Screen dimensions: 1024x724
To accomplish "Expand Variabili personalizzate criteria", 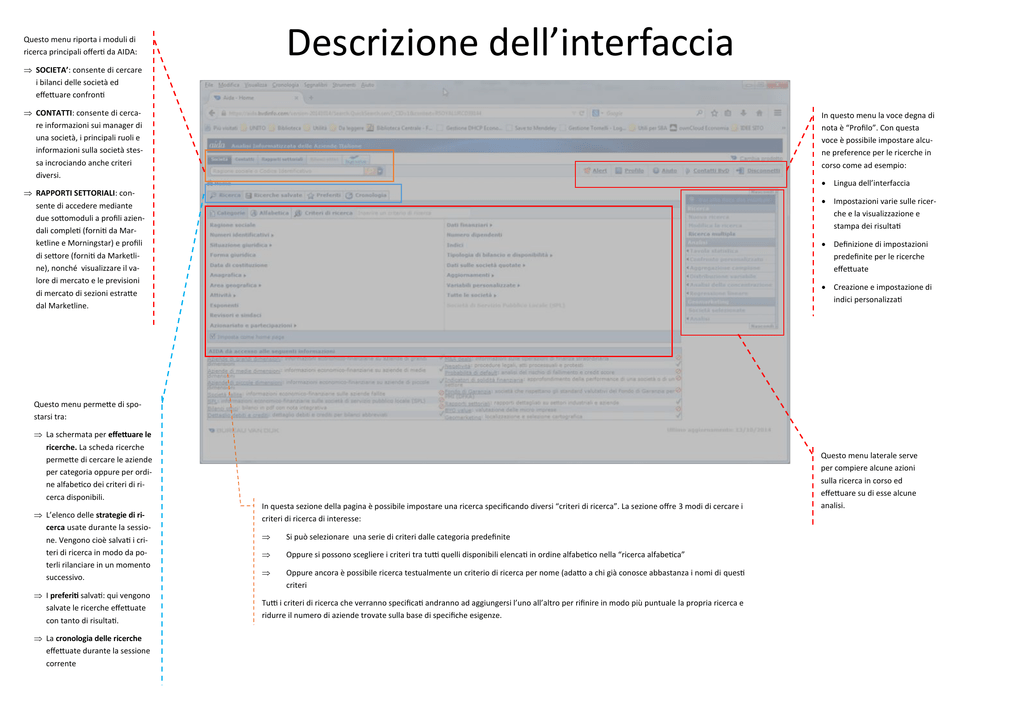I will pos(483,285).
